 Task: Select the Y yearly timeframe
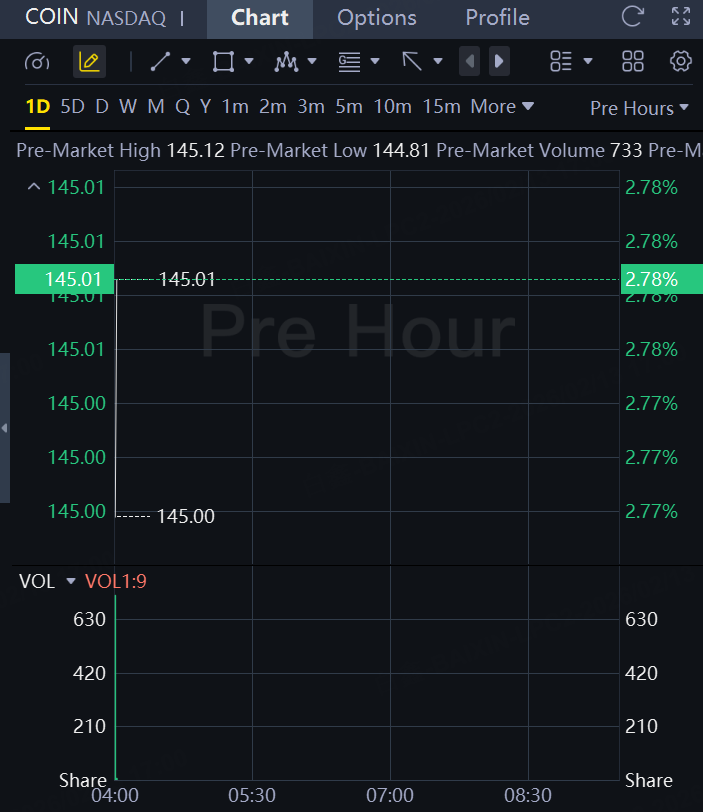click(206, 107)
